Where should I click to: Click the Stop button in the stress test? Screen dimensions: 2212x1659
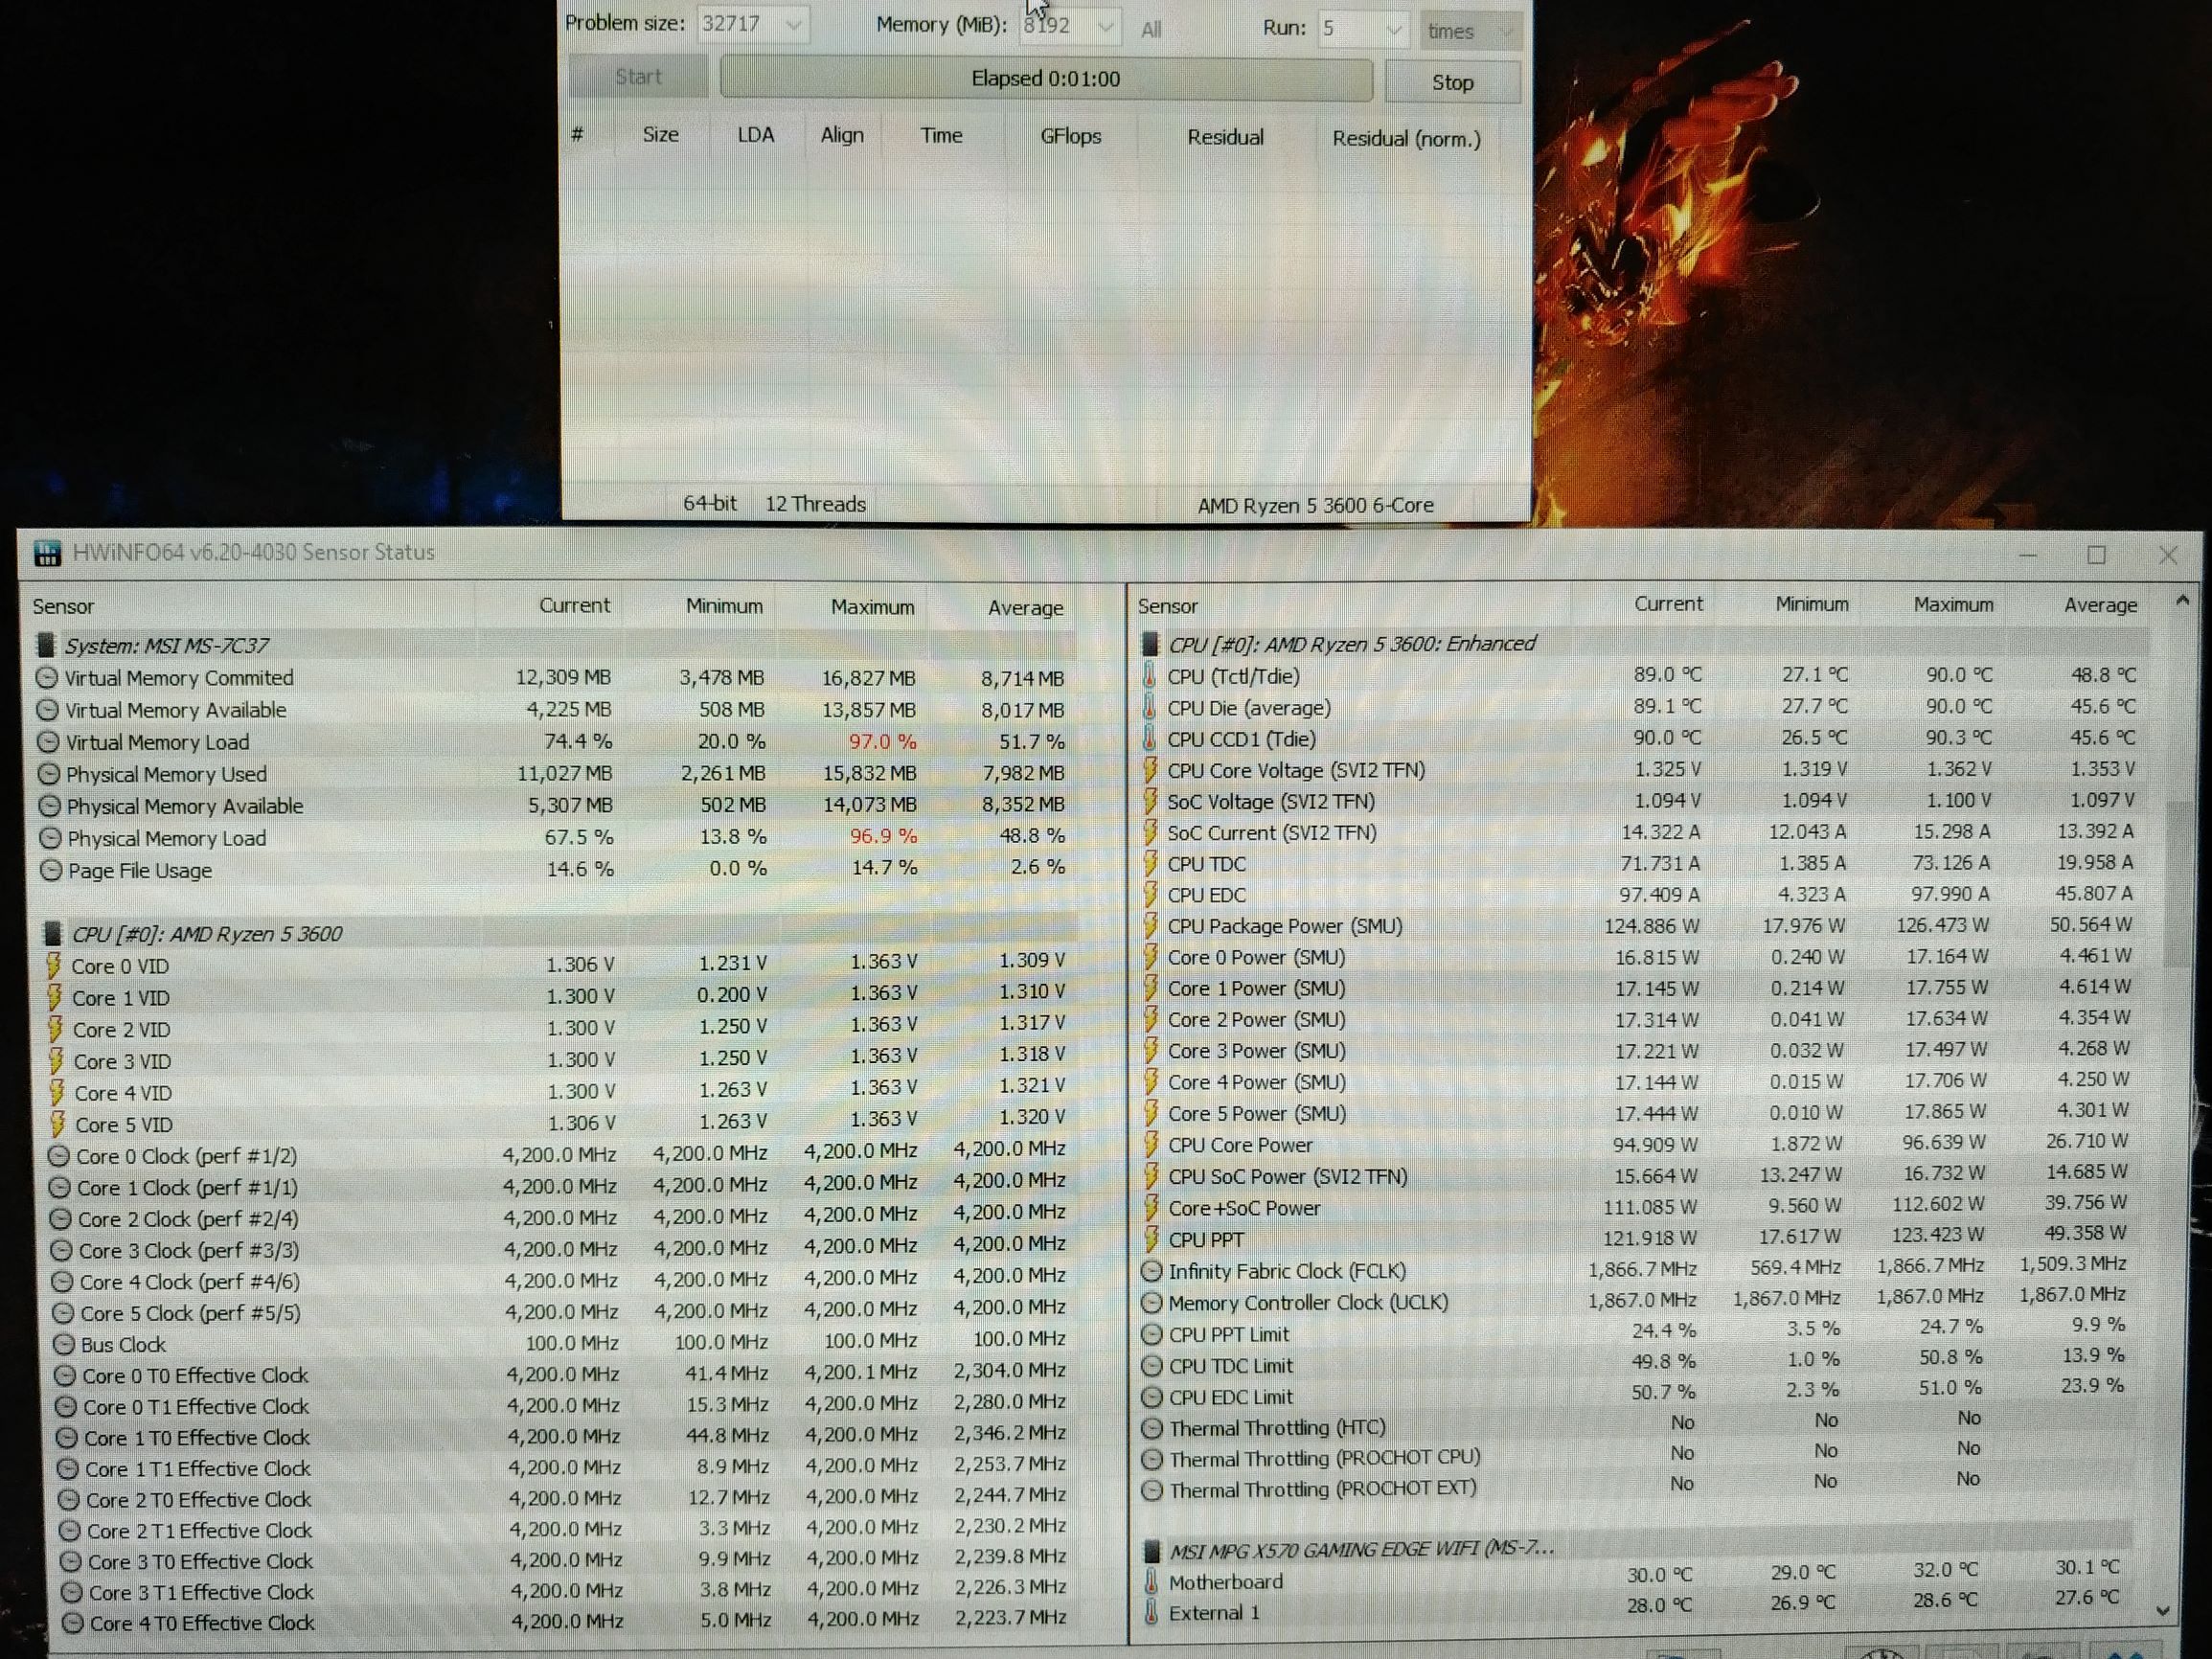tap(1452, 83)
